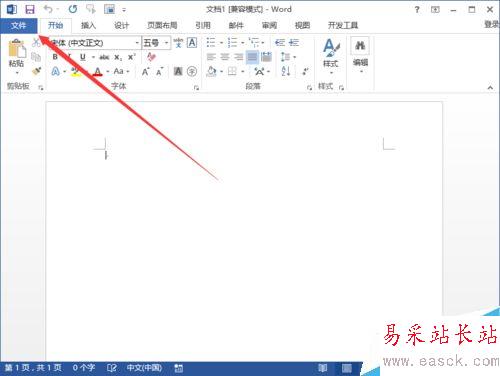
Task: Set line and paragraph spacing
Action: click(x=286, y=57)
